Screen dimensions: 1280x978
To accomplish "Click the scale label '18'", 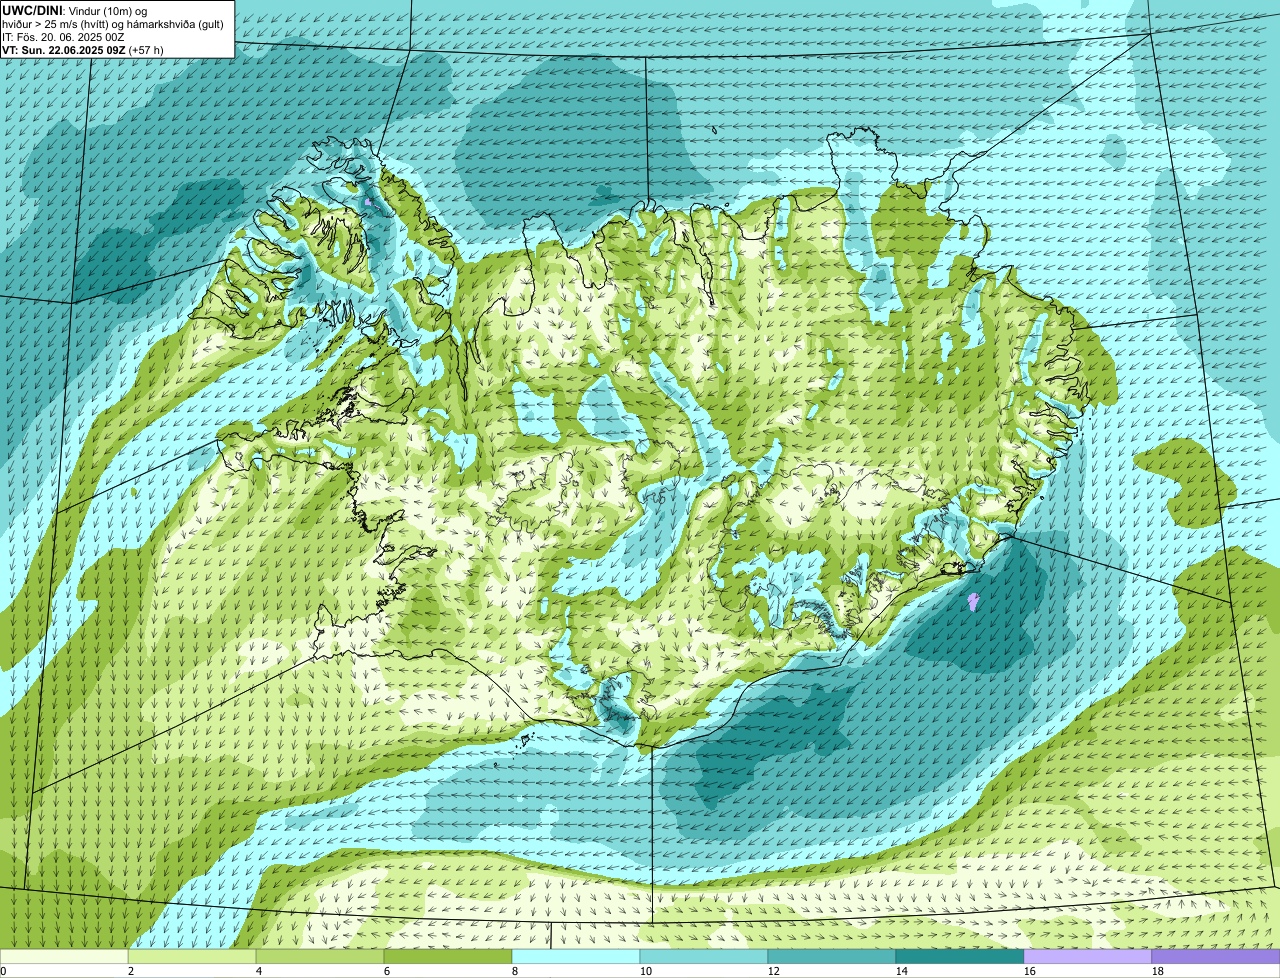I will tap(1158, 971).
